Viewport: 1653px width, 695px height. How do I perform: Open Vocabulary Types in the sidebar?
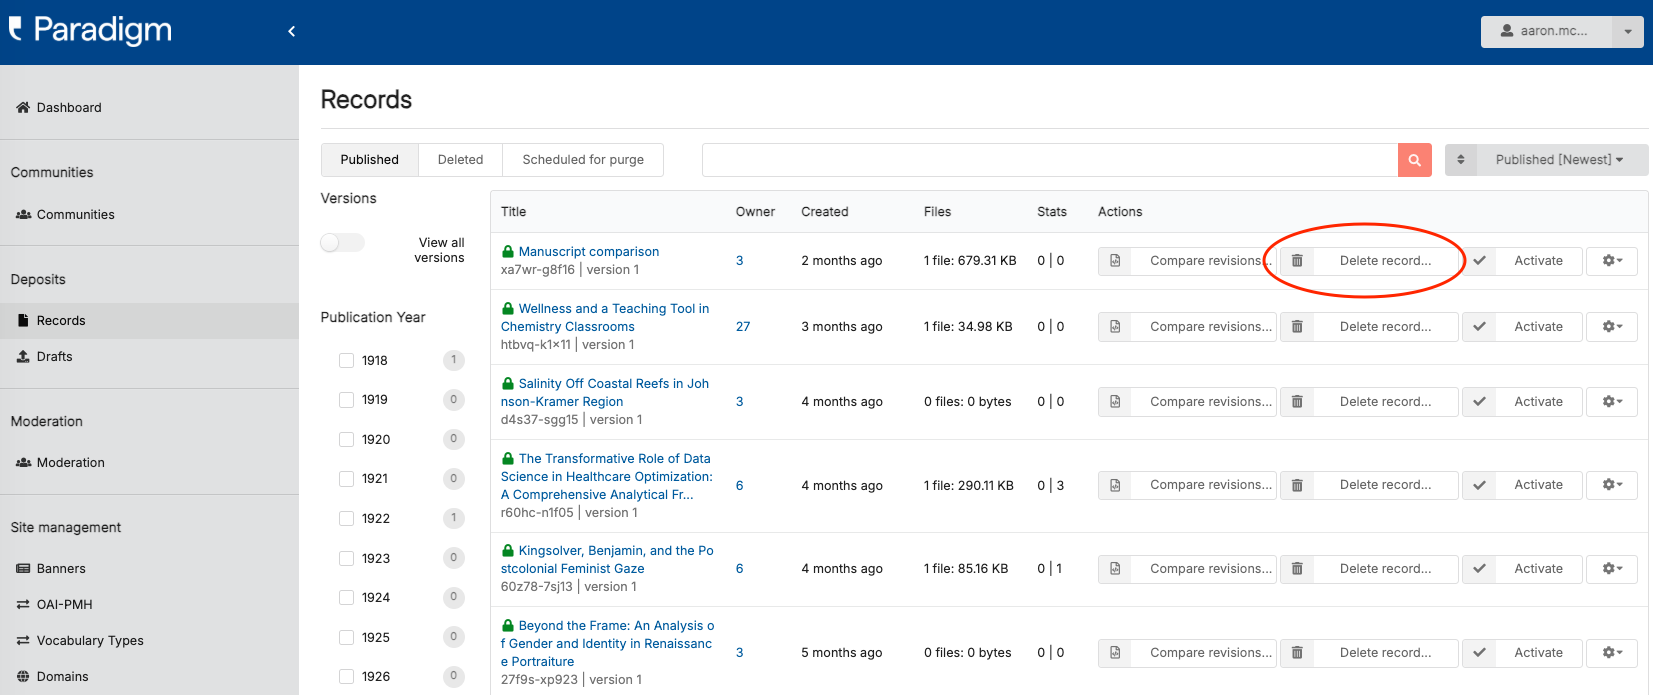(90, 641)
